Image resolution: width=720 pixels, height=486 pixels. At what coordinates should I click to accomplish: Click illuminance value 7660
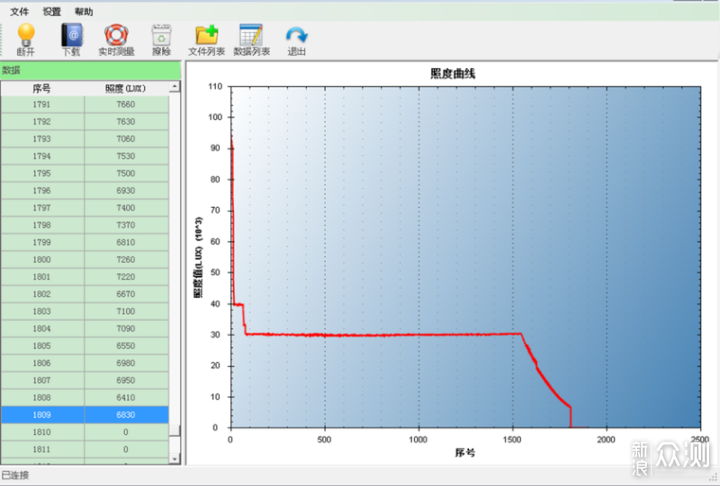click(x=126, y=104)
